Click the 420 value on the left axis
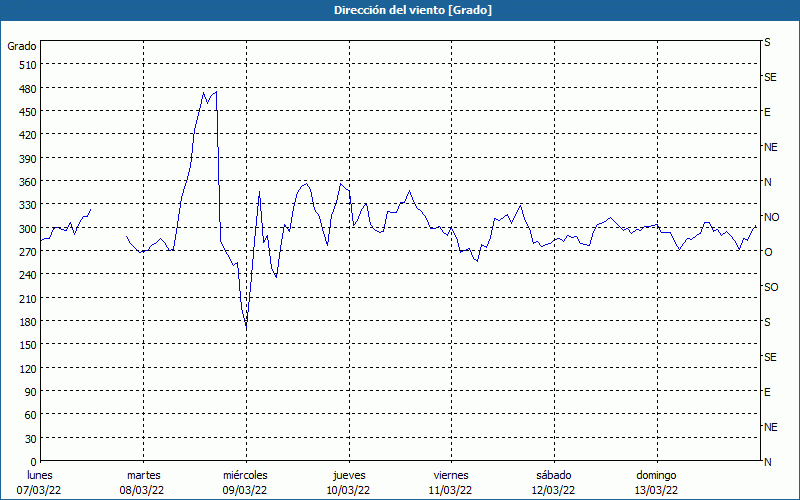The image size is (800, 500). tap(28, 135)
